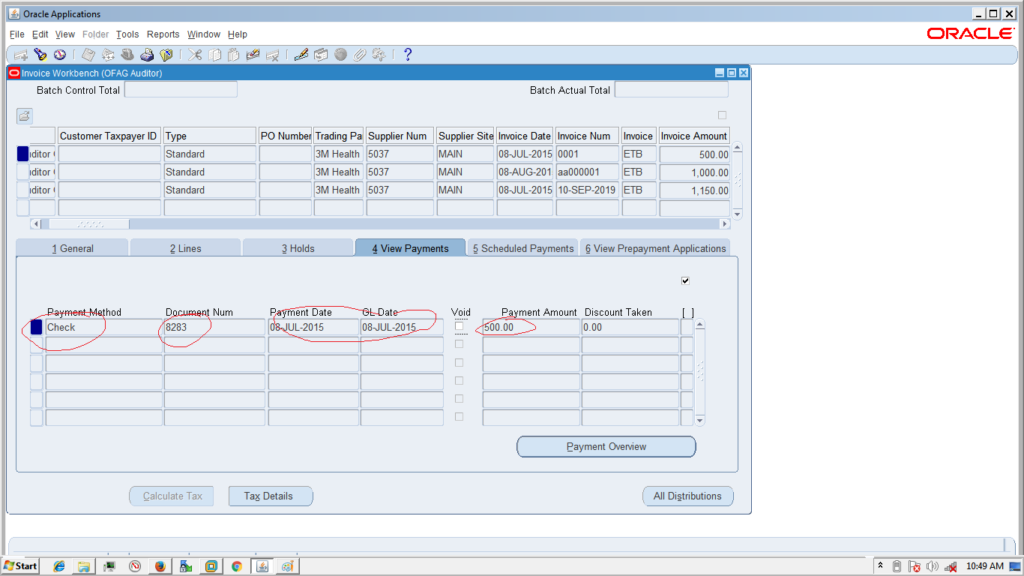
Task: Click the invoice table scroll down arrow
Action: (737, 214)
